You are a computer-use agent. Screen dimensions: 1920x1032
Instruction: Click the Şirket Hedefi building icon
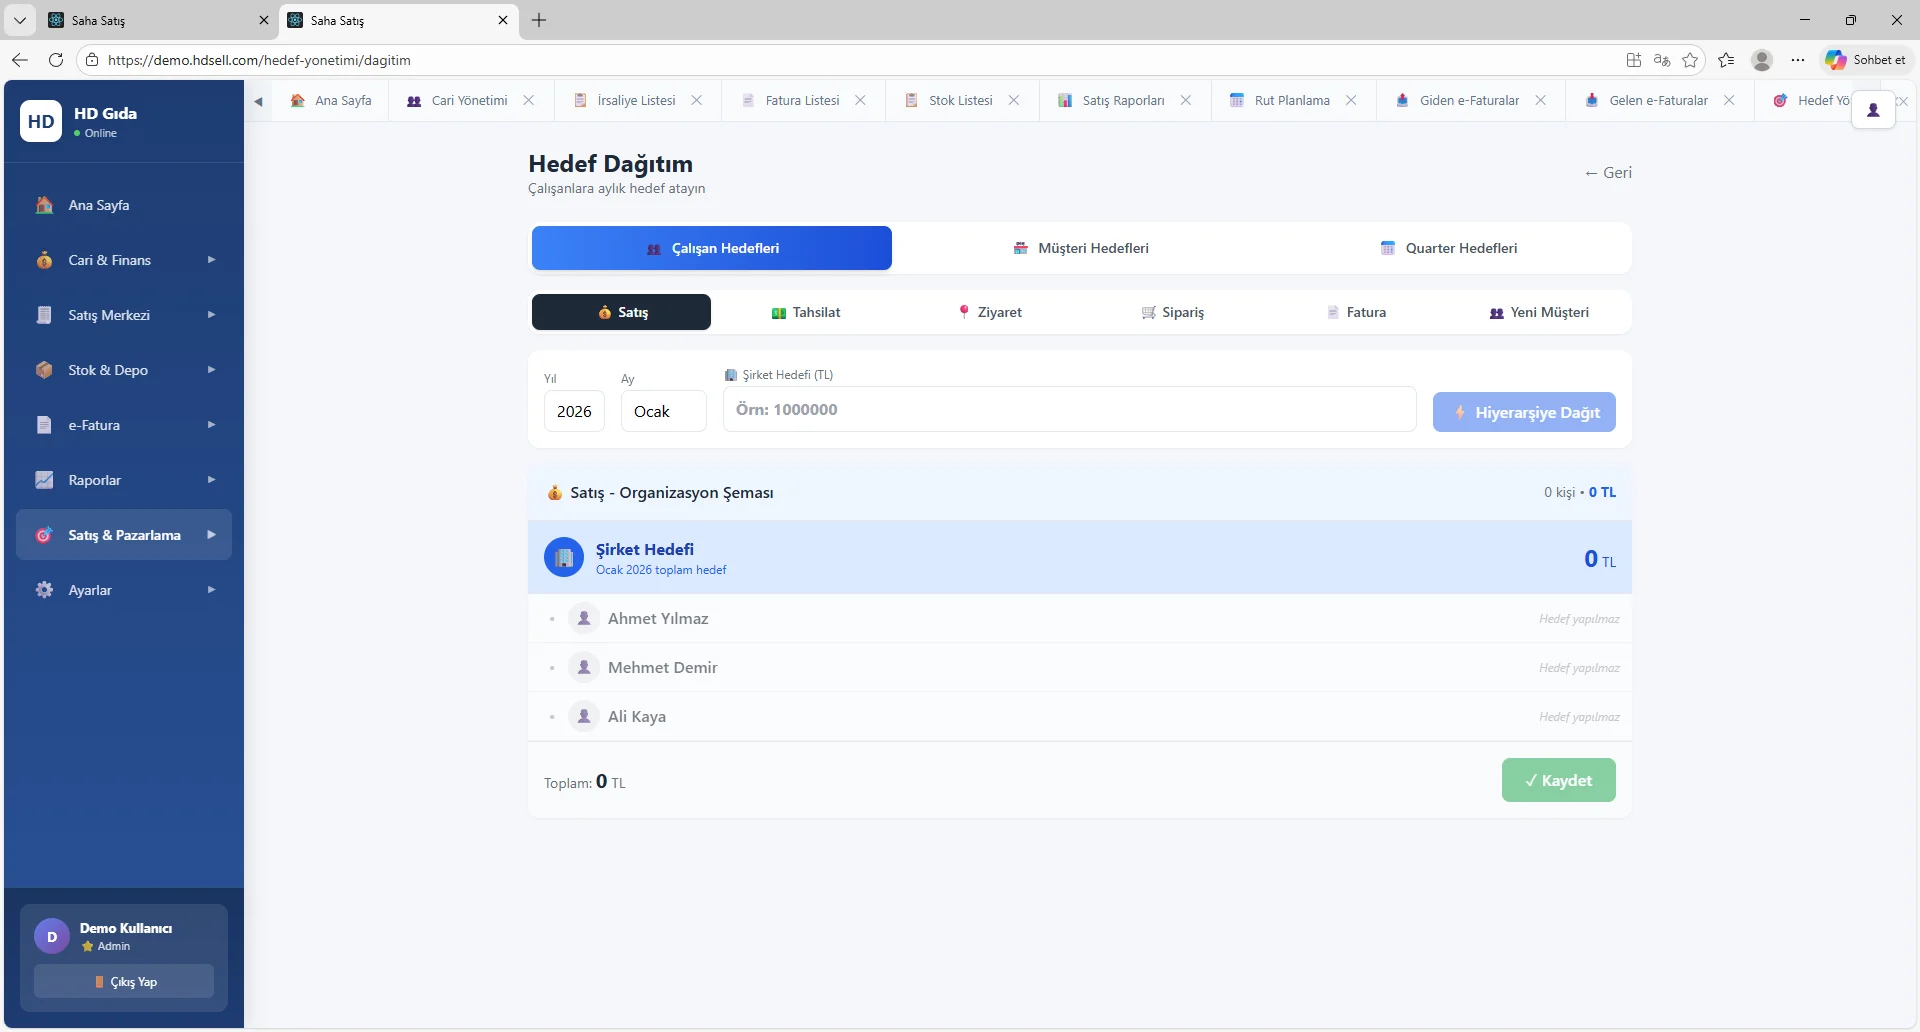[x=564, y=558]
